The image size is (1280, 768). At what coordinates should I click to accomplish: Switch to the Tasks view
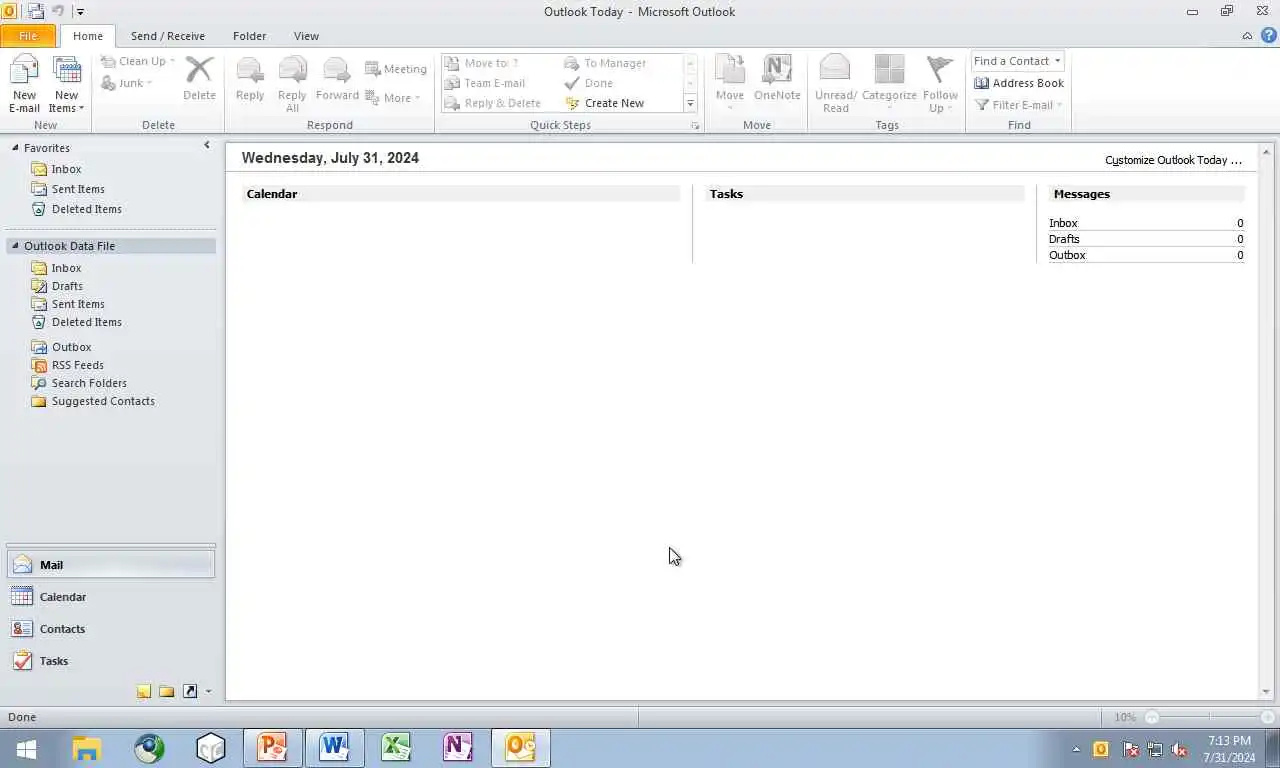[110, 661]
